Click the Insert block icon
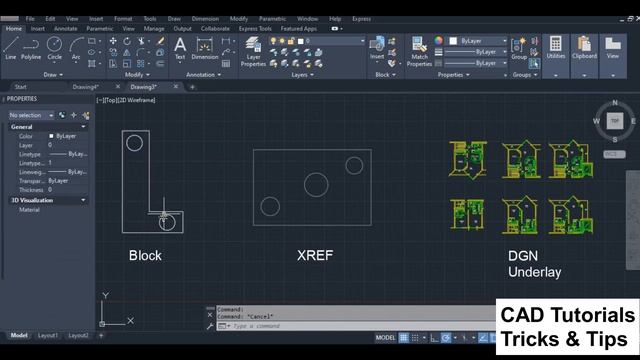The image size is (640, 360). [x=377, y=48]
